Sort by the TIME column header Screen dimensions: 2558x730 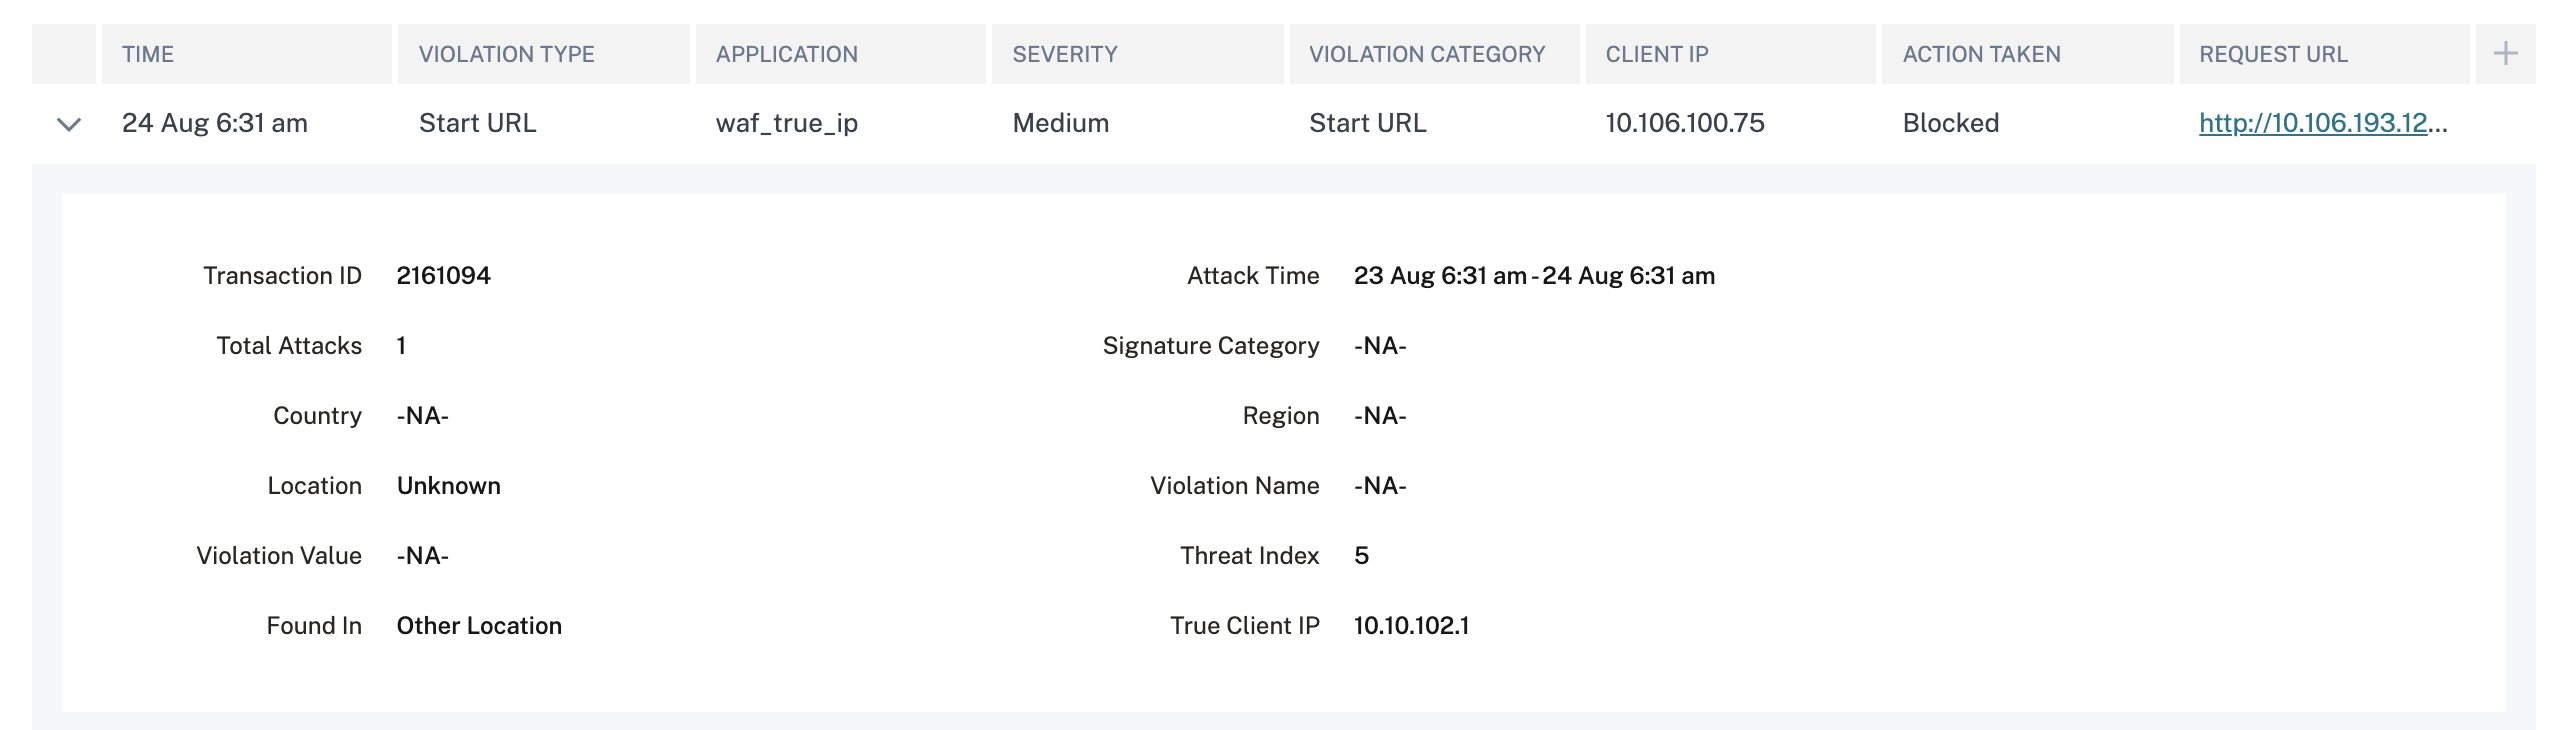[x=246, y=54]
